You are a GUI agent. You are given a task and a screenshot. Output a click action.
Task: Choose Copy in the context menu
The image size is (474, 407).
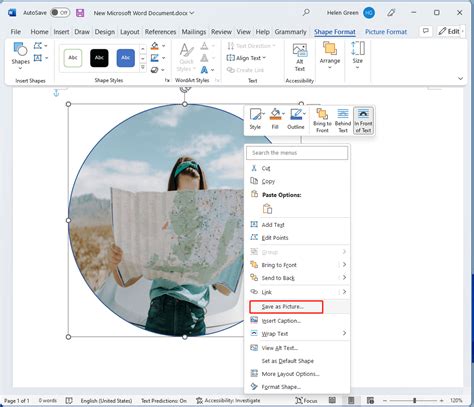tap(297, 181)
